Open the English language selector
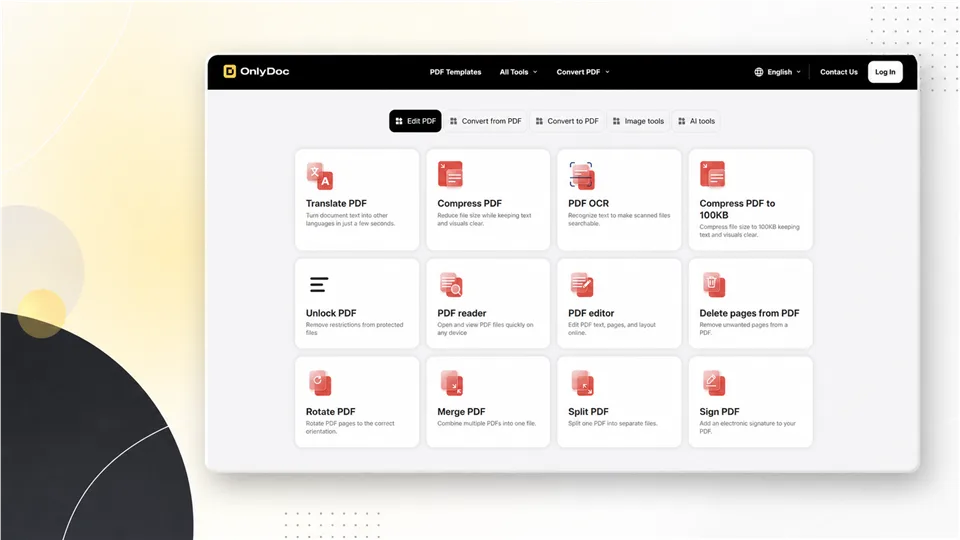This screenshot has width=960, height=540. (778, 72)
